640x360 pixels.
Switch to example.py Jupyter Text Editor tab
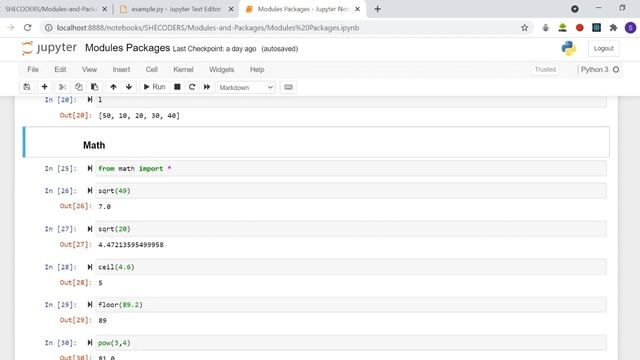176,9
